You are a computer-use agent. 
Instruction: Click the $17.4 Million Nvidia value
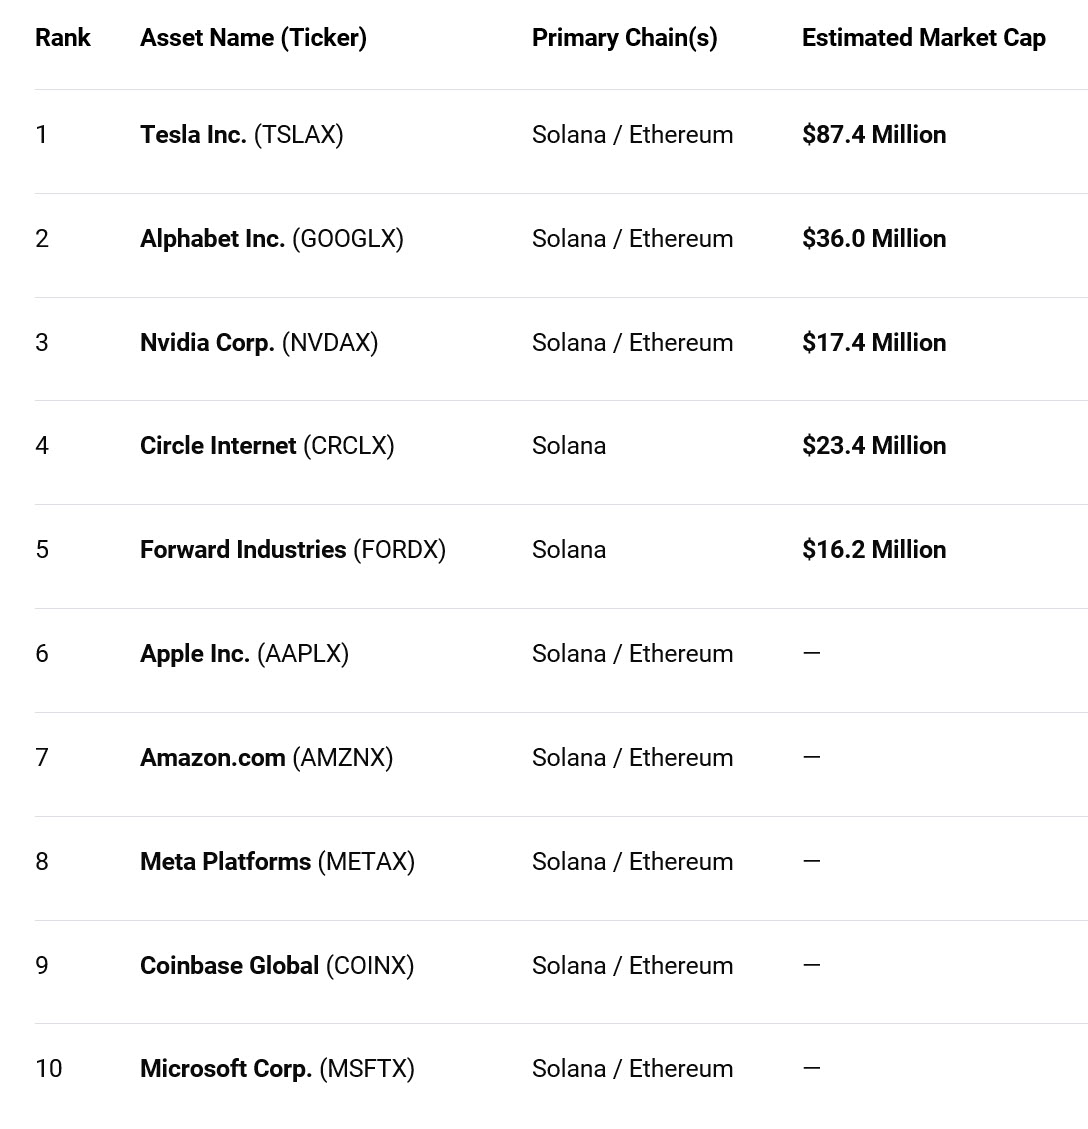pyautogui.click(x=873, y=343)
